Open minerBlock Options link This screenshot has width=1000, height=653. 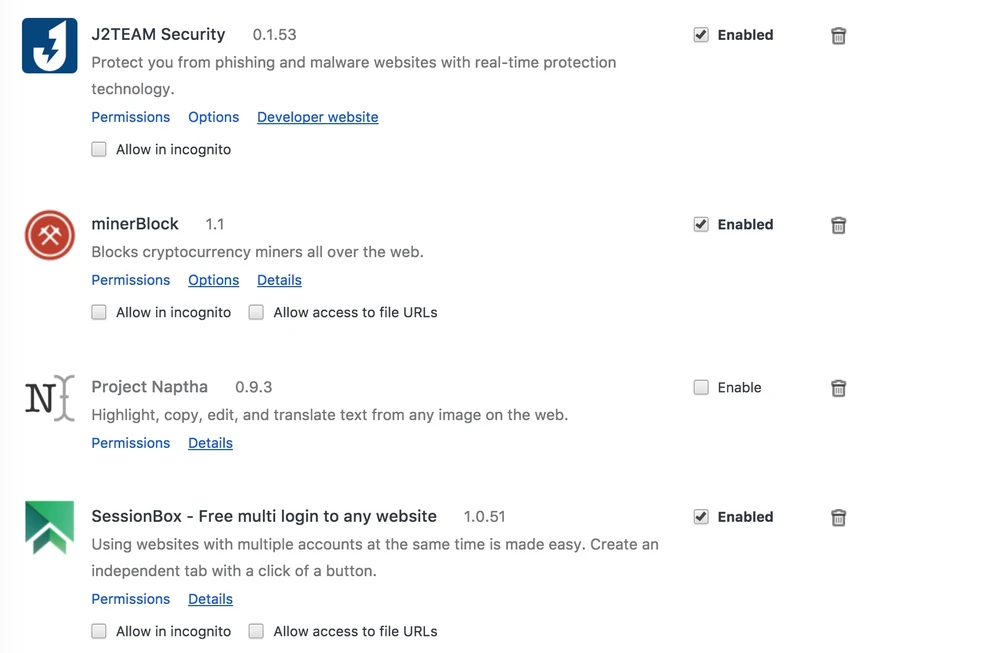click(213, 280)
